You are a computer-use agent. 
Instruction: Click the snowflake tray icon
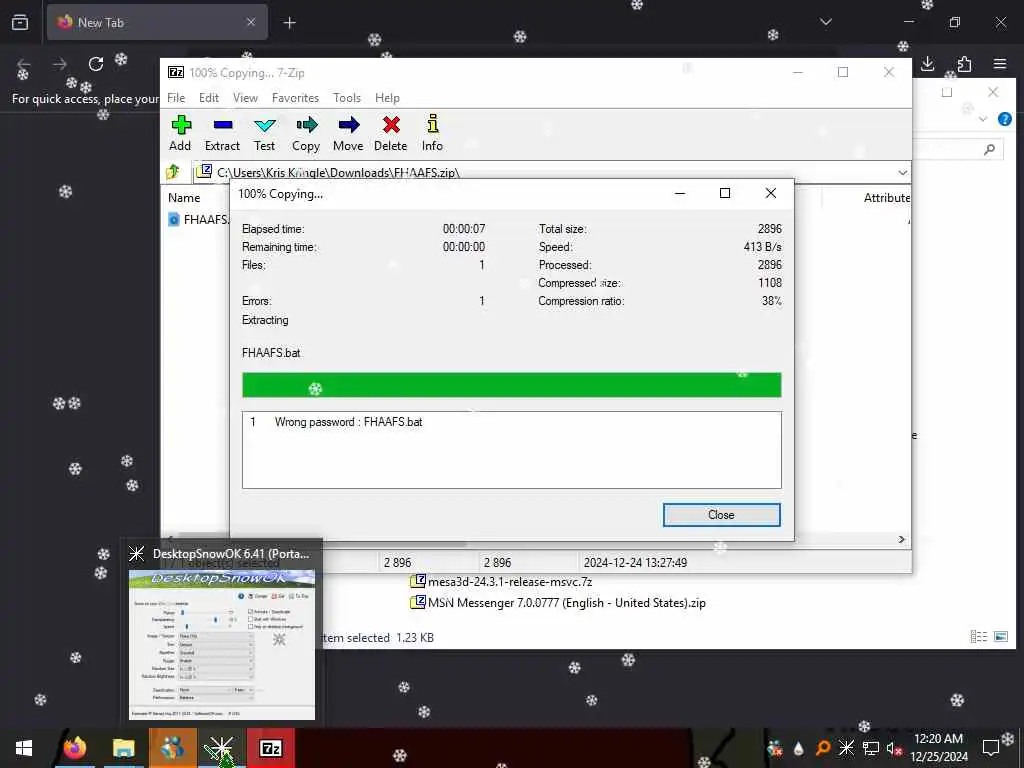click(846, 748)
